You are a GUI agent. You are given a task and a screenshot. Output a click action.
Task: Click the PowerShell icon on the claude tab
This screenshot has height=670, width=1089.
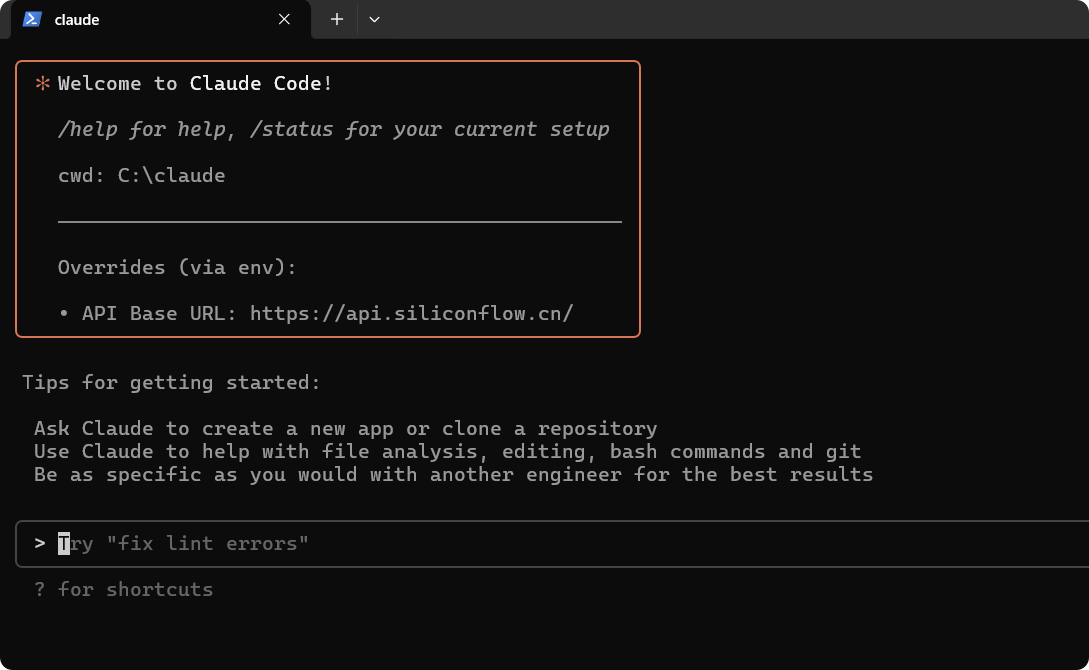click(x=32, y=19)
